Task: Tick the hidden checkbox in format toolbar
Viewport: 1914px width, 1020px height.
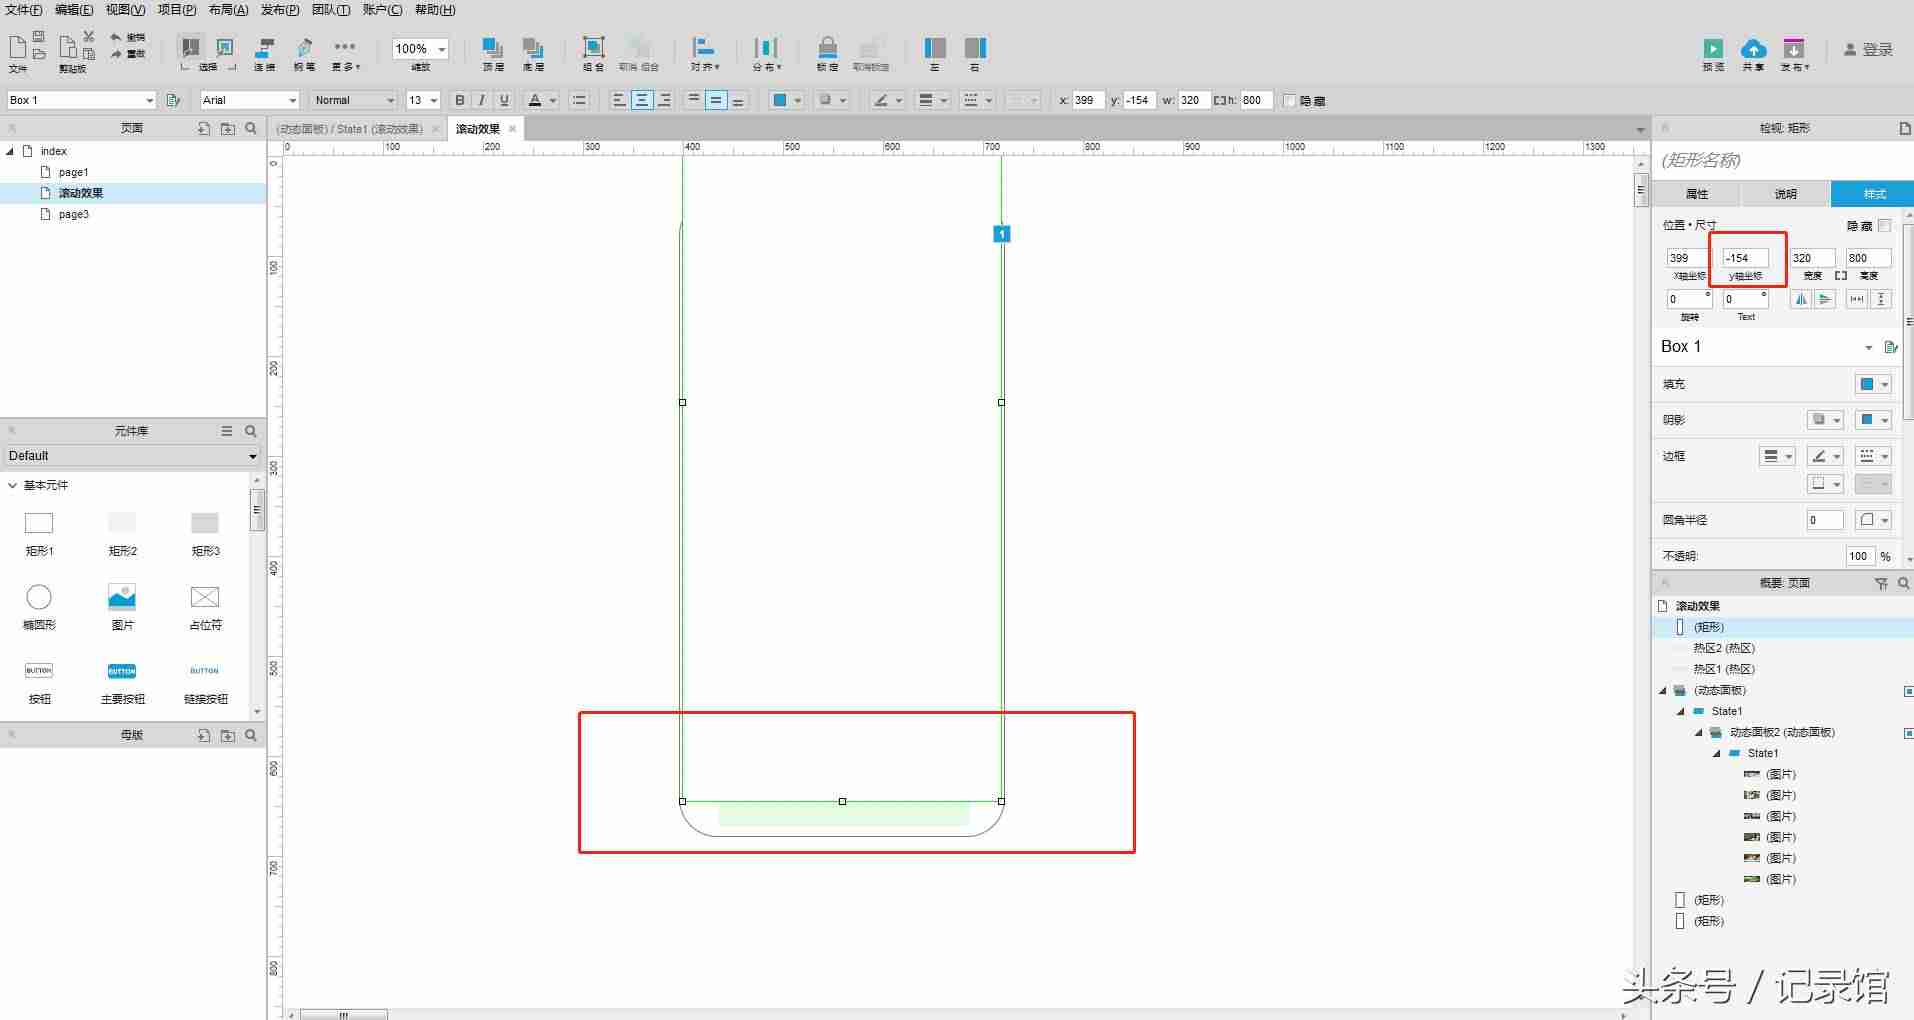Action: coord(1290,100)
